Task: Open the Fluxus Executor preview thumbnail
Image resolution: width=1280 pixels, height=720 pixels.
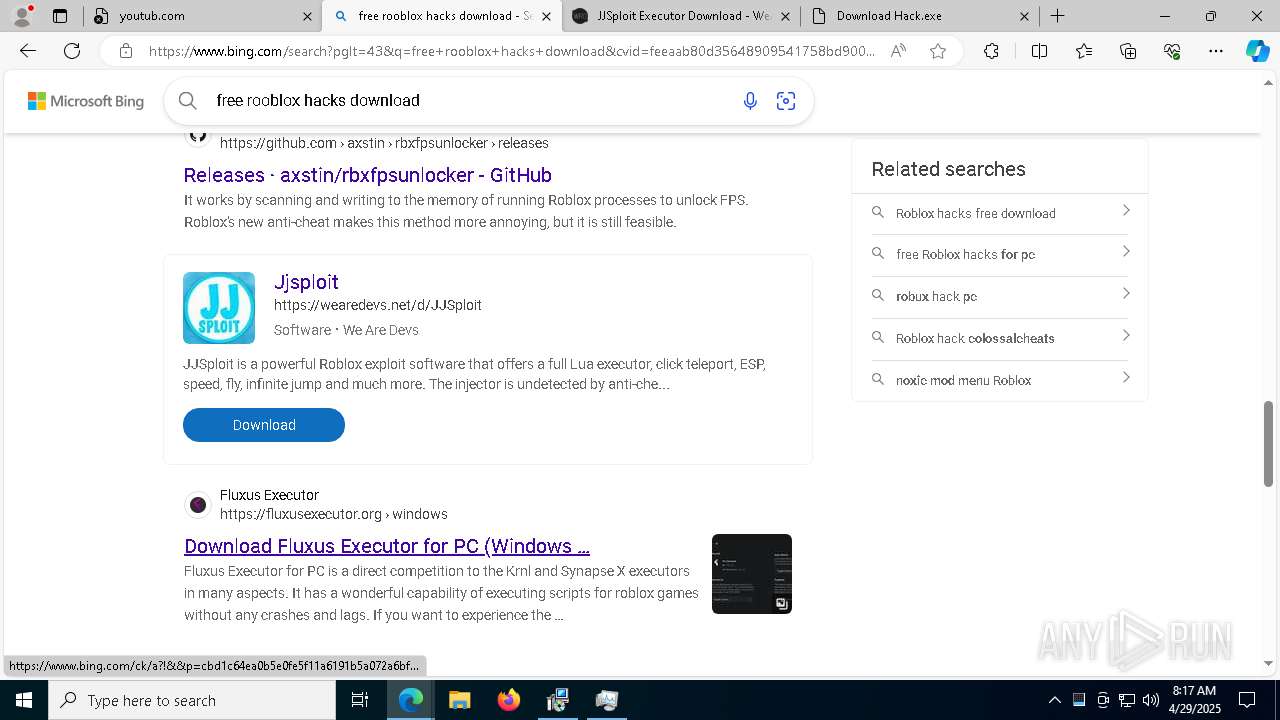Action: tap(752, 574)
